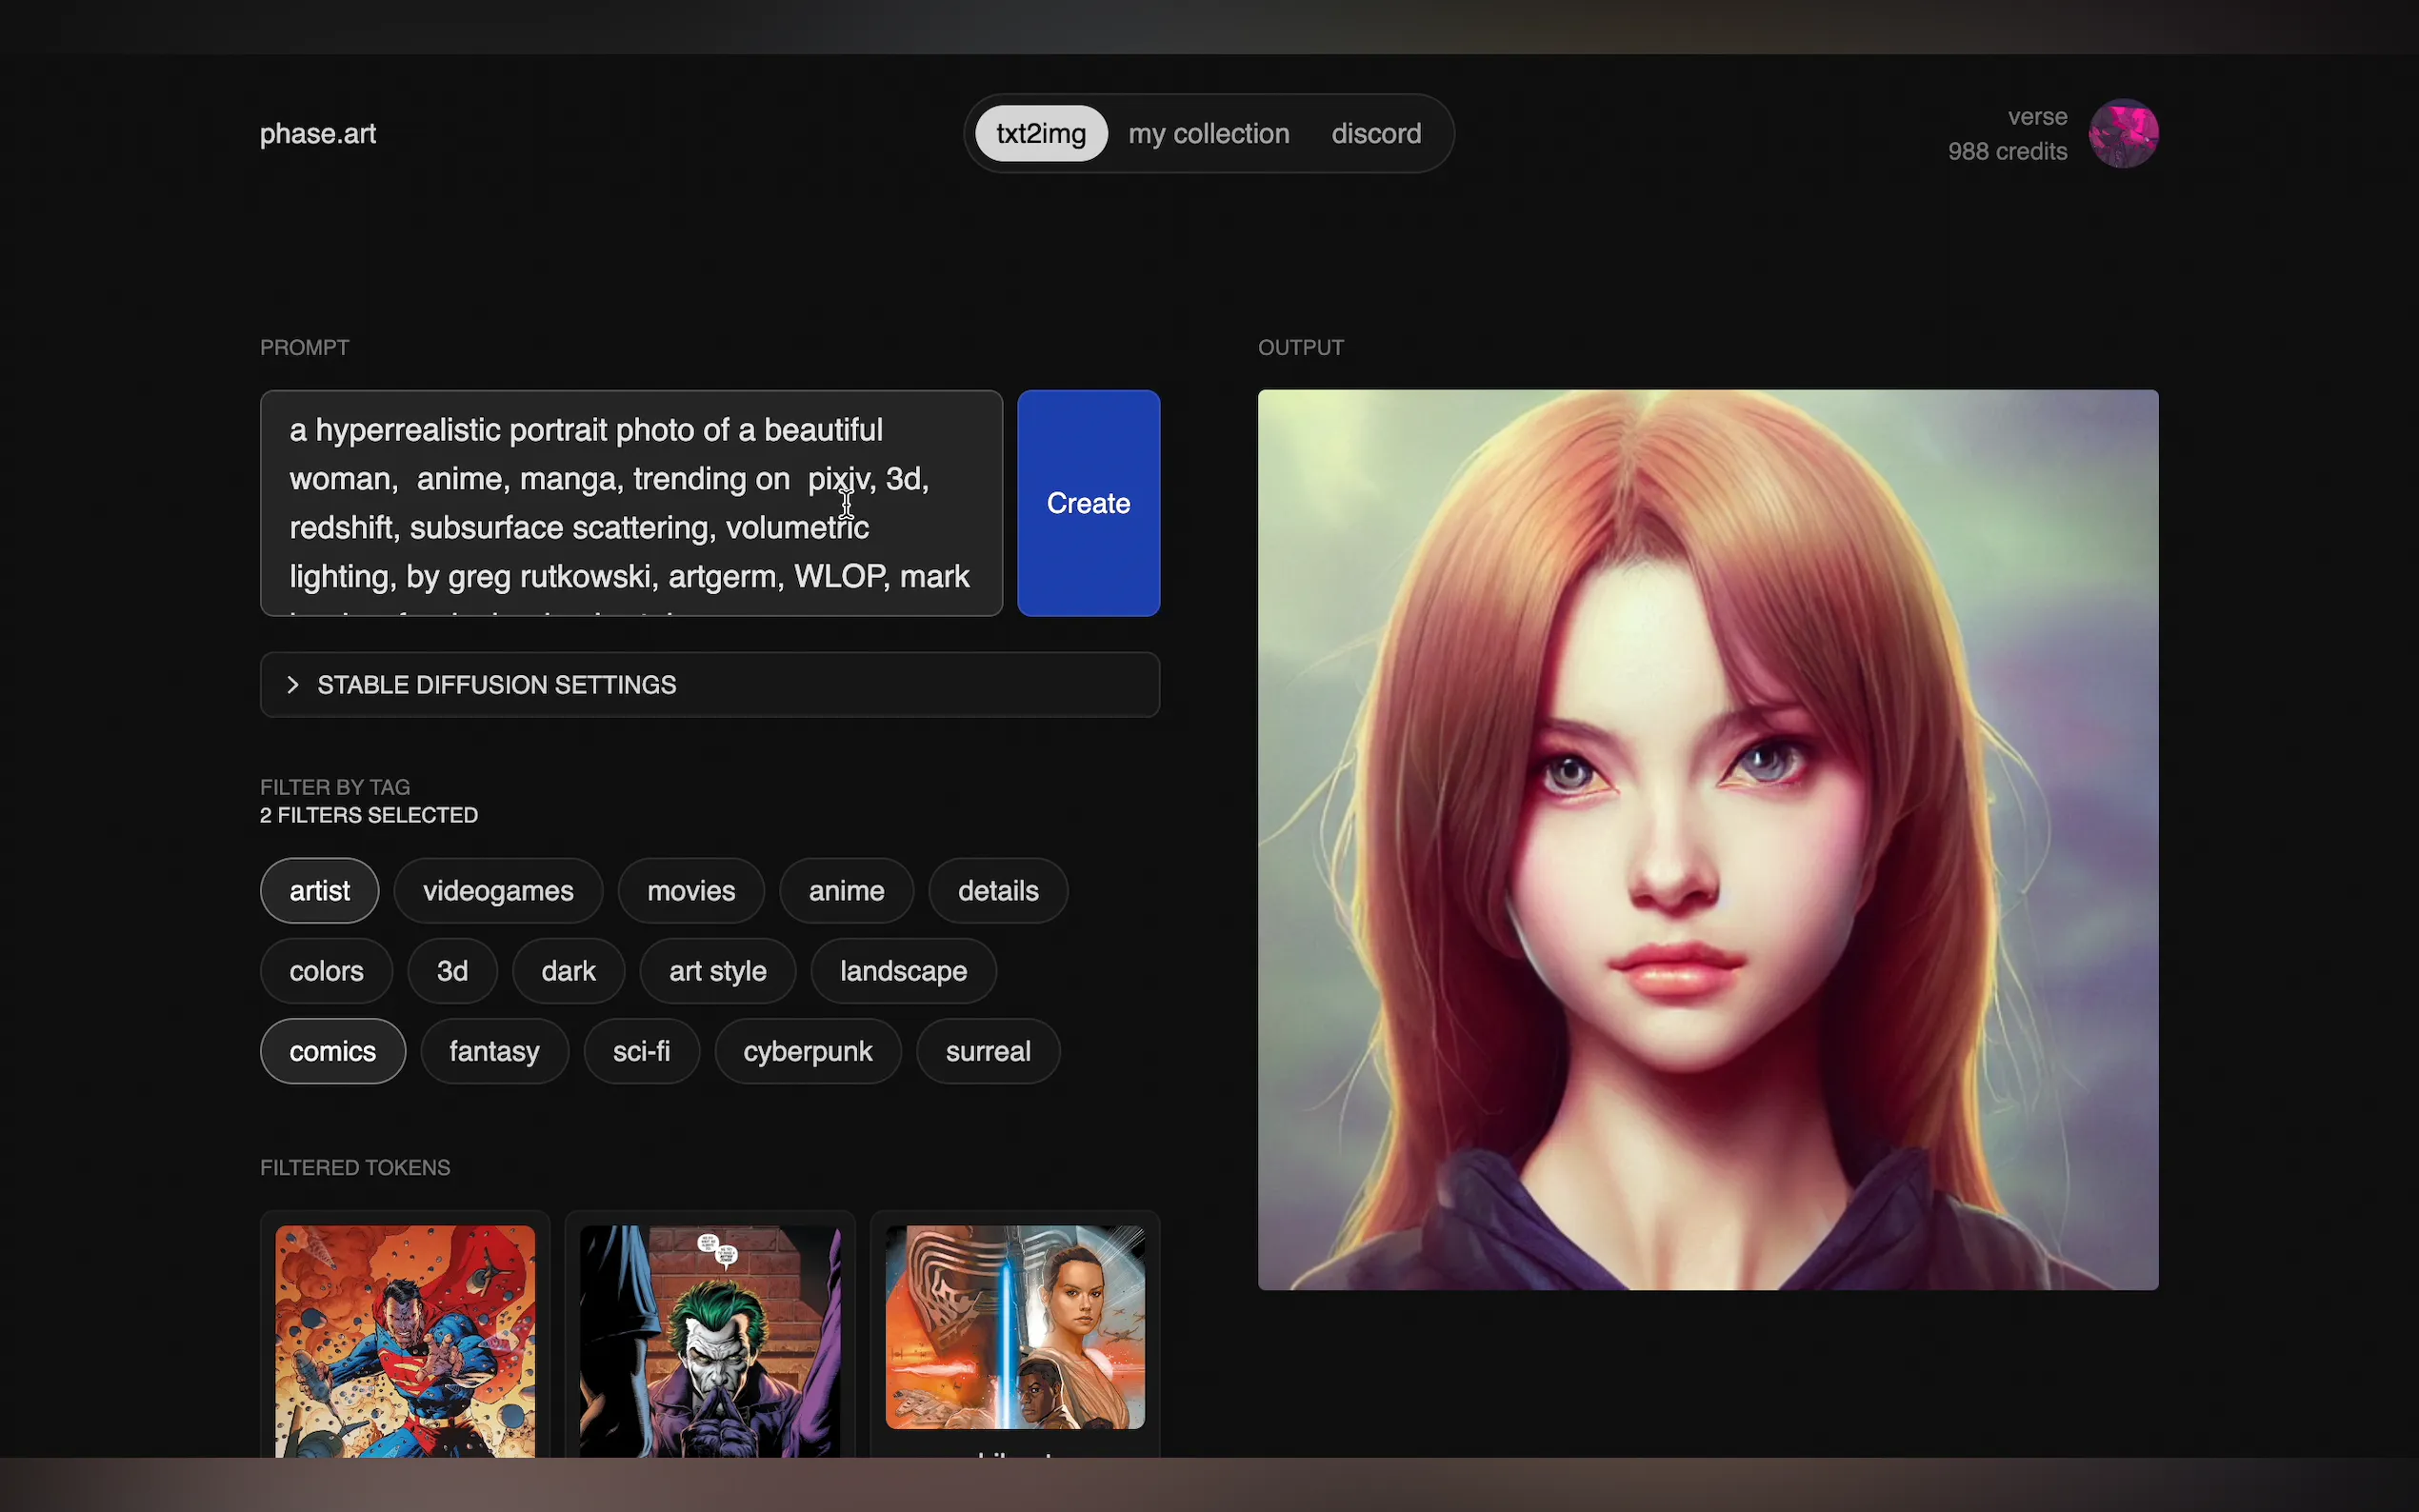Switch to my collection tab
Image resolution: width=2419 pixels, height=1512 pixels.
point(1208,134)
